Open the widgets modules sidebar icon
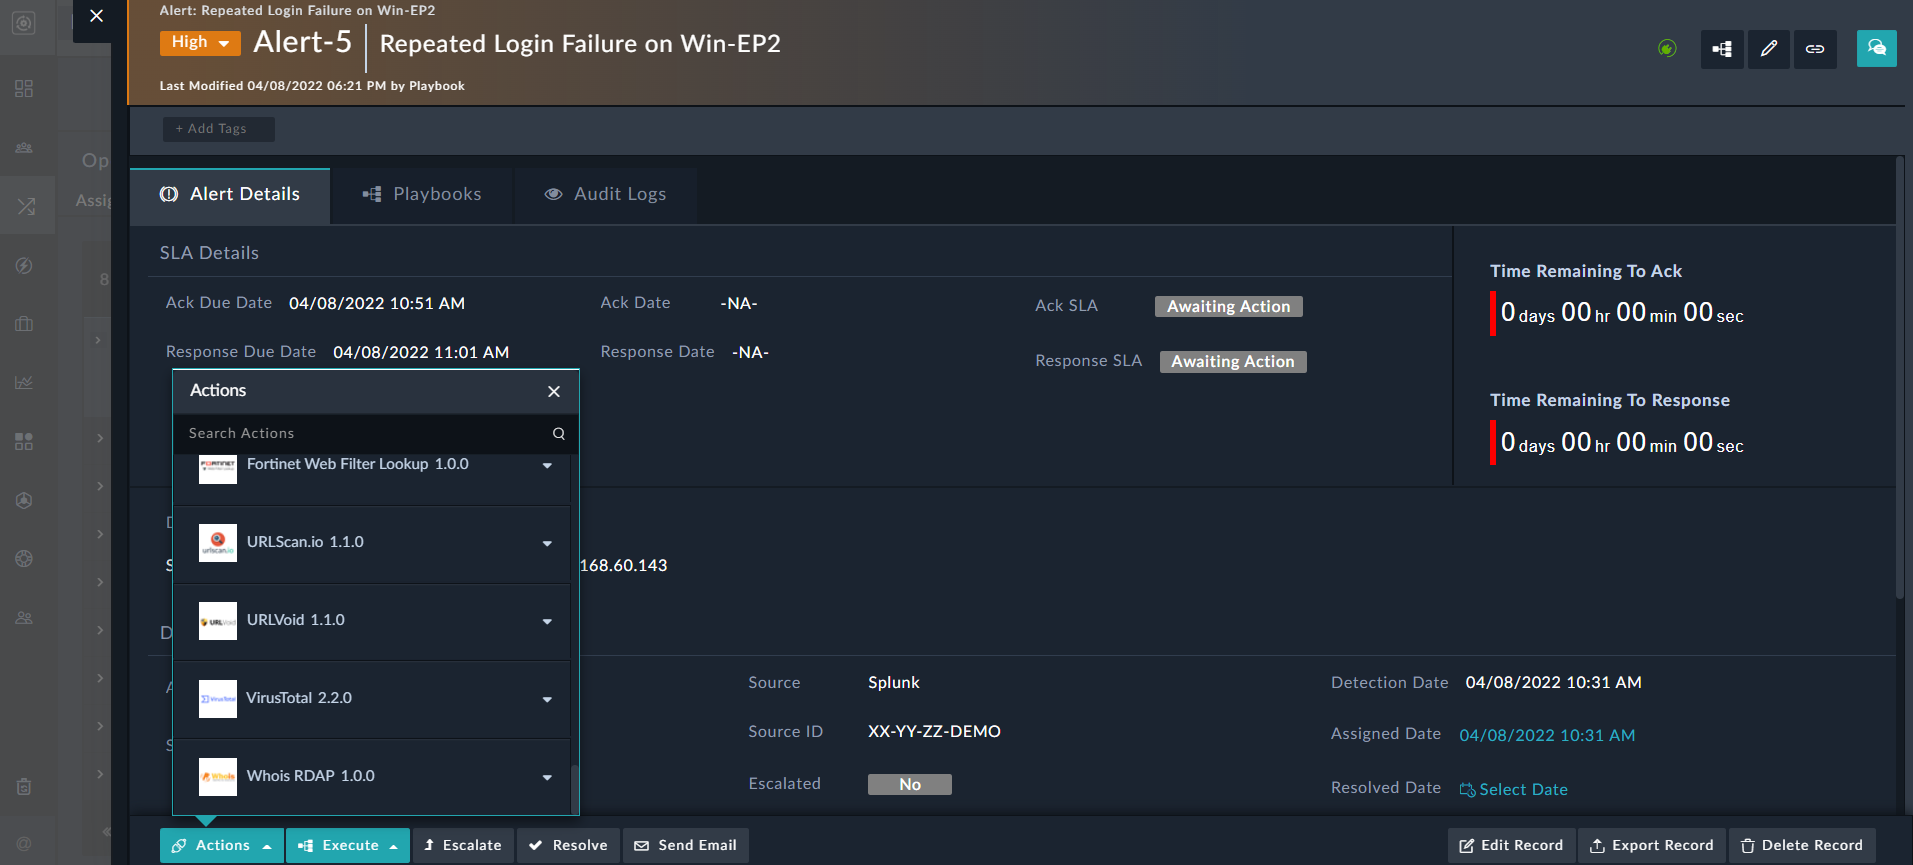The image size is (1913, 865). [x=25, y=441]
